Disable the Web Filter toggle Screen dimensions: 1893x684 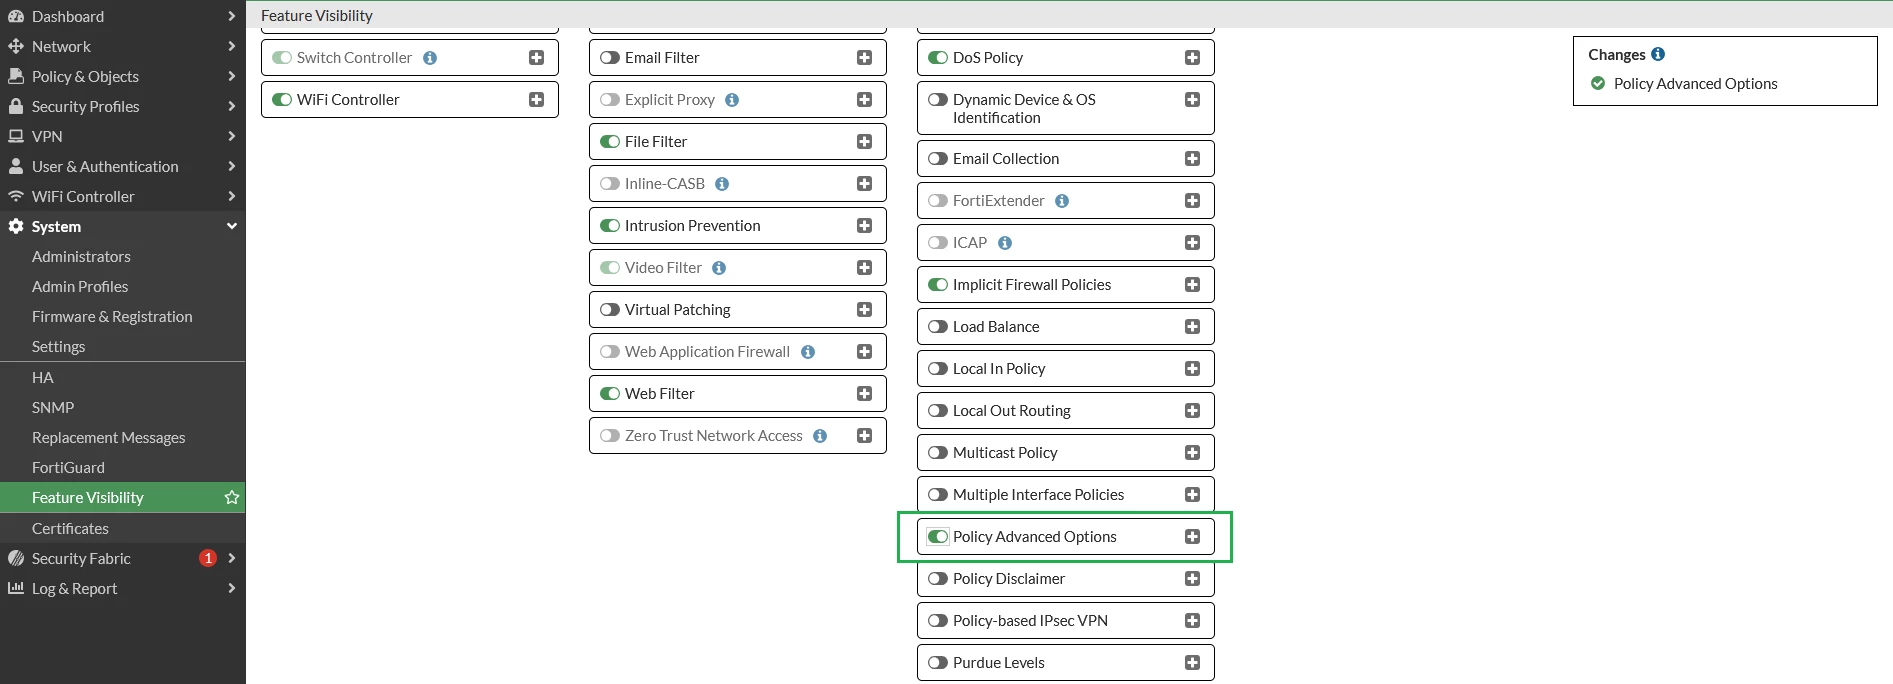610,394
